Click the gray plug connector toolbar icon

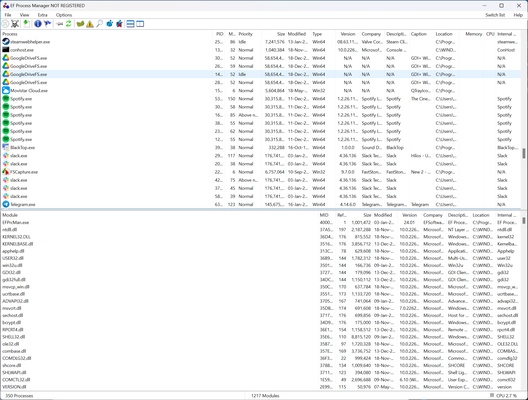click(59, 24)
